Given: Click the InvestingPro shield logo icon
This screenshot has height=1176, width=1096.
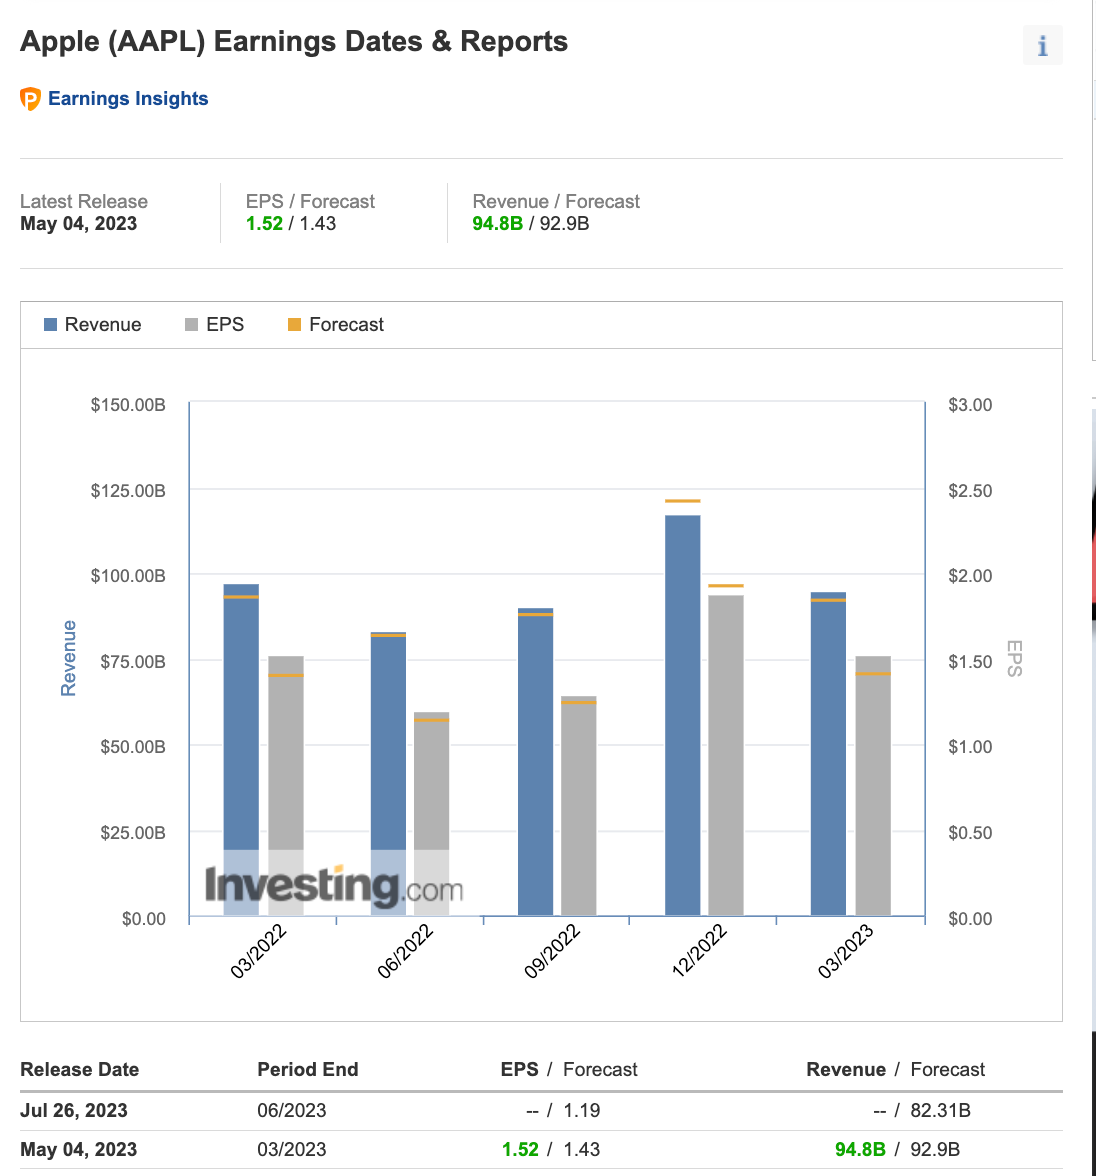Looking at the screenshot, I should point(30,99).
